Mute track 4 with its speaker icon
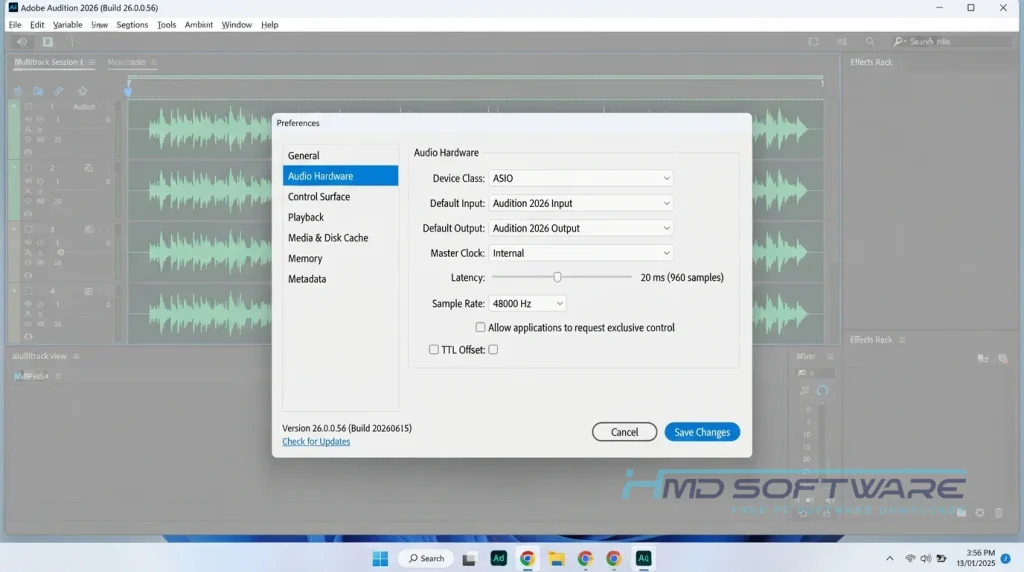 (28, 304)
